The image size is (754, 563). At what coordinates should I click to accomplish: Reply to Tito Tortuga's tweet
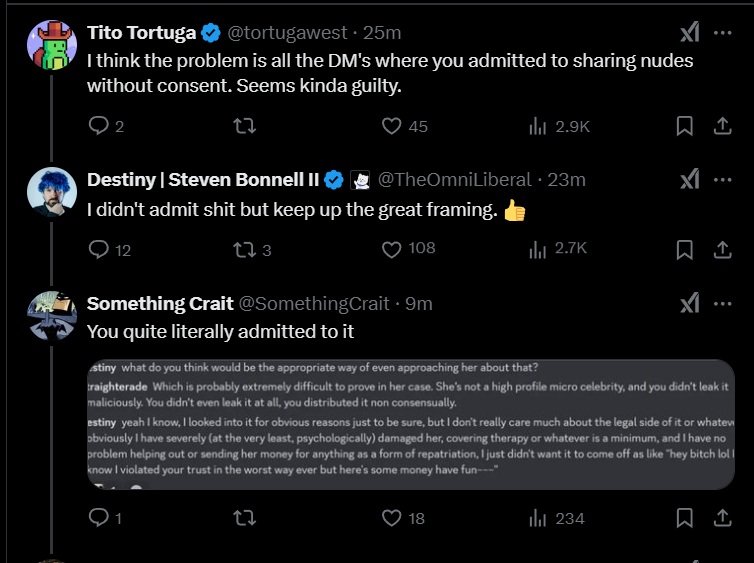[x=98, y=126]
